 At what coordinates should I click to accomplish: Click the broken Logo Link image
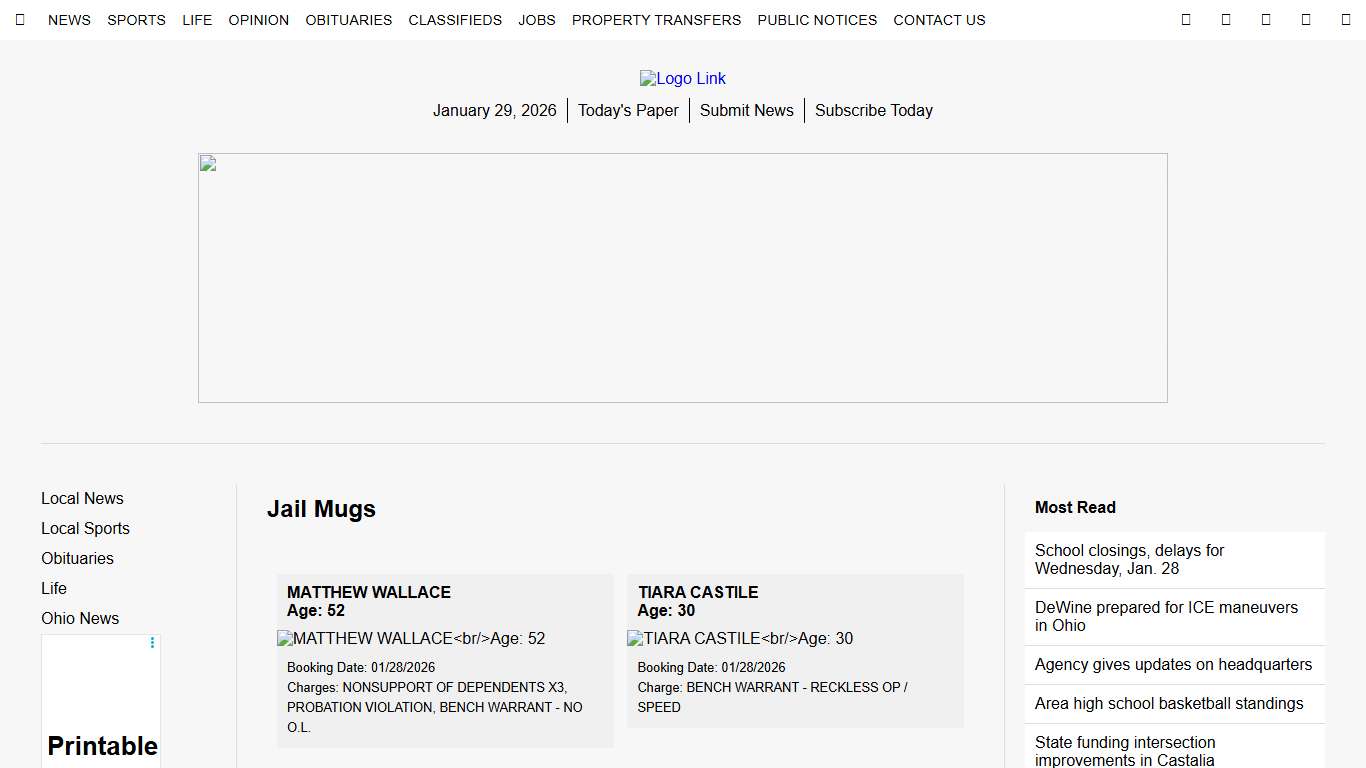pyautogui.click(x=683, y=78)
